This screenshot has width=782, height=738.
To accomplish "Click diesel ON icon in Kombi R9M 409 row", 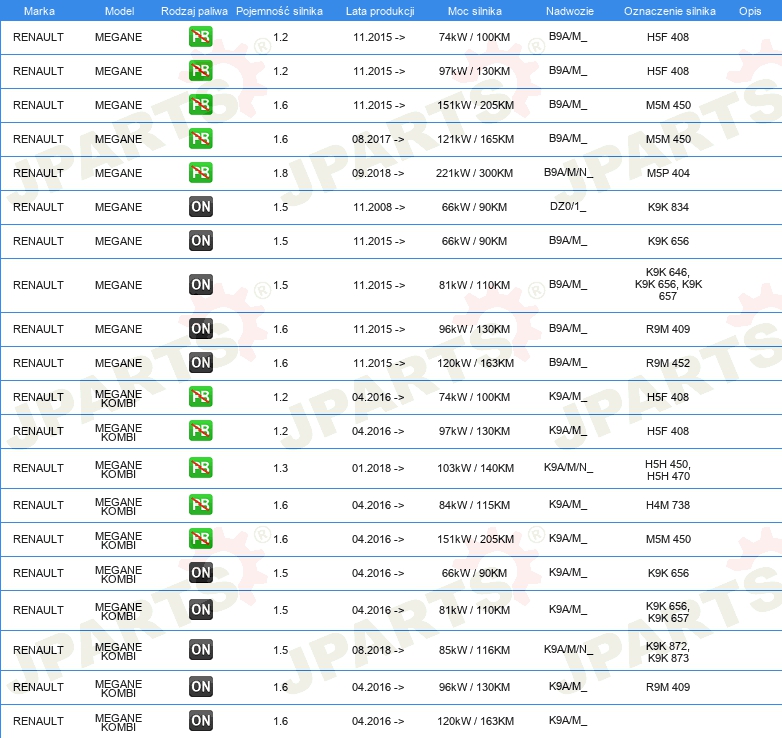I will coord(200,687).
